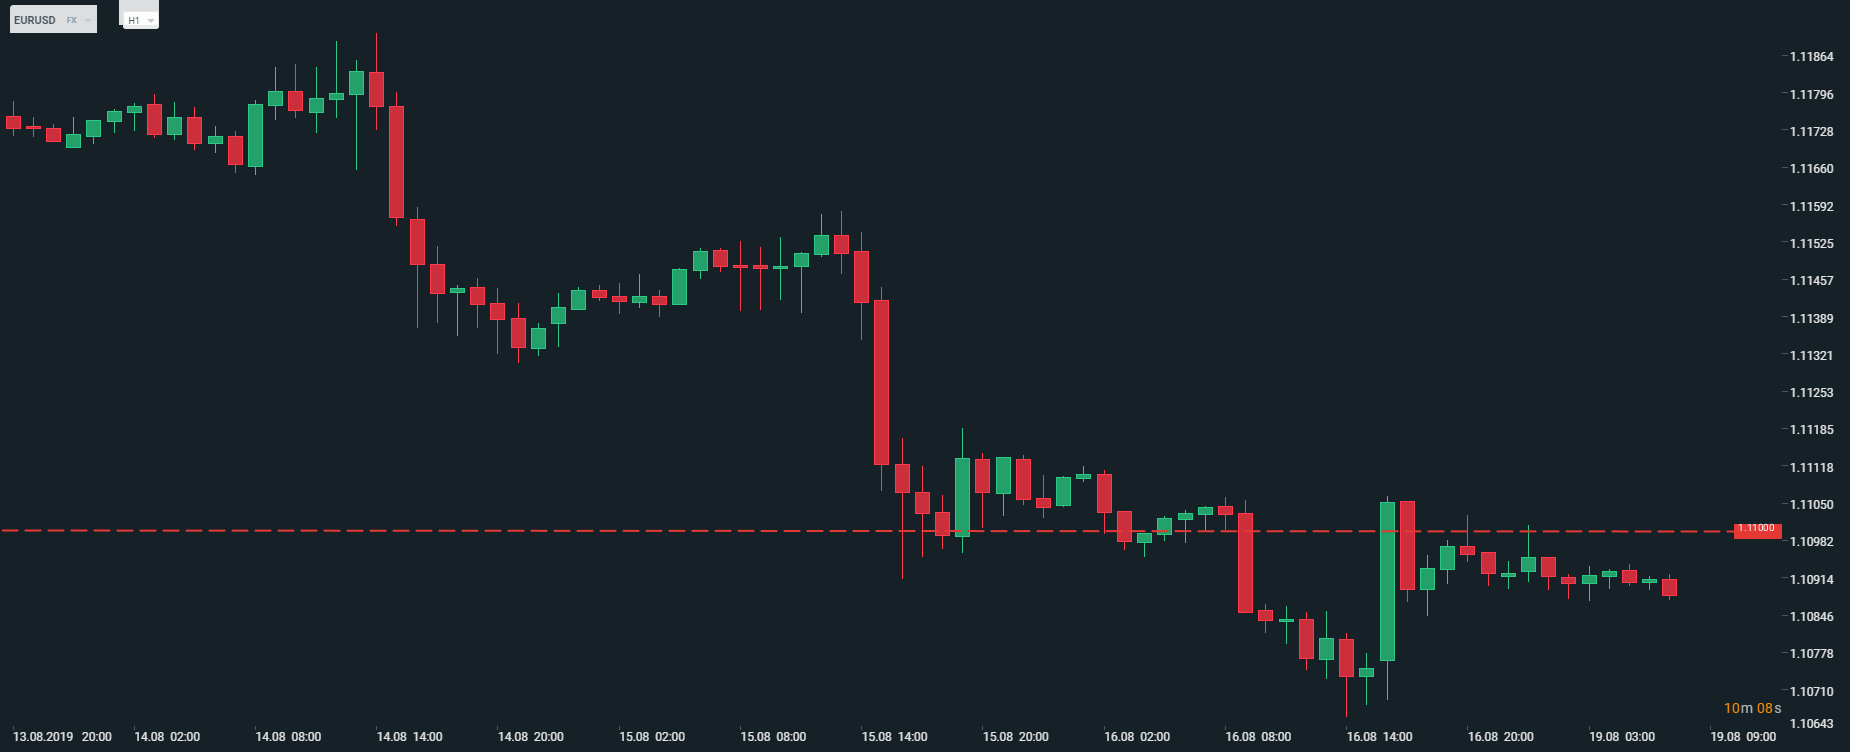Click the FX label beside EURUSD
The image size is (1850, 752).
pos(72,20)
